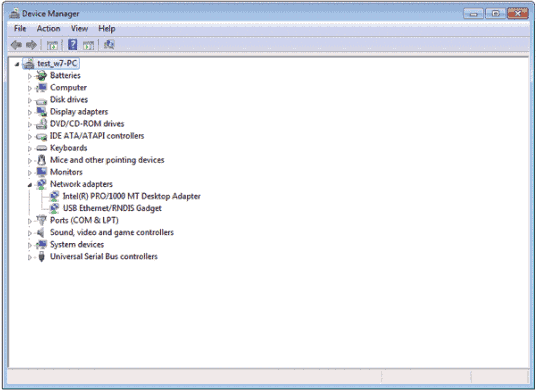Open the Help menu
This screenshot has width=536, height=391.
click(107, 28)
